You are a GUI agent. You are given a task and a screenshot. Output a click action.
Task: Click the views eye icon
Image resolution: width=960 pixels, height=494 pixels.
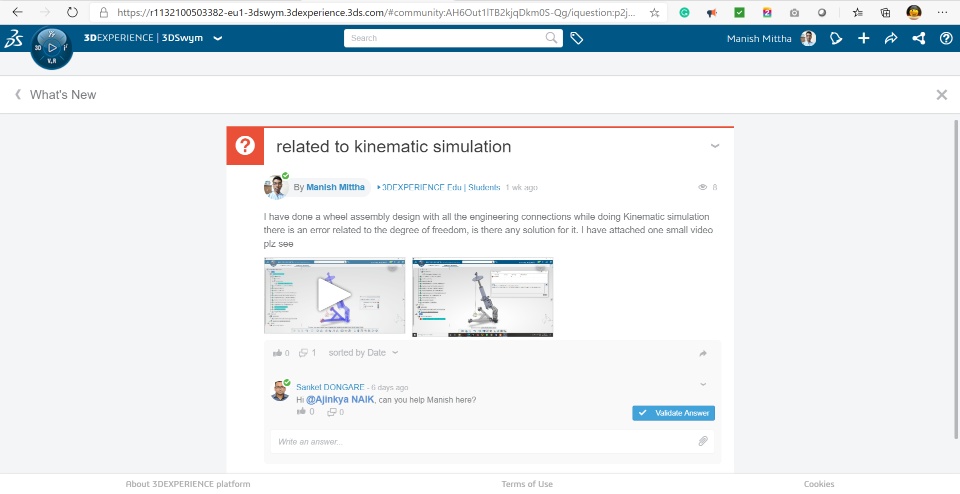pos(702,187)
